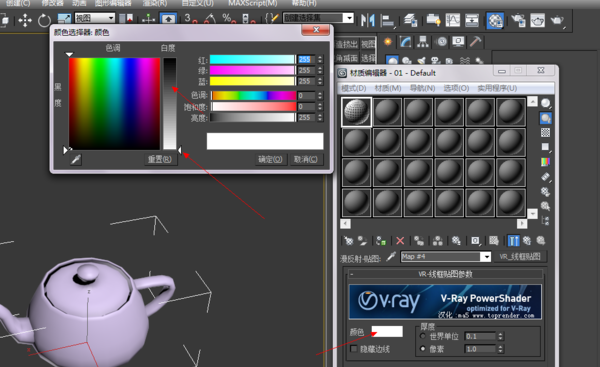Image resolution: width=600 pixels, height=367 pixels.
Task: Click the Mirror tool icon
Action: (368, 20)
